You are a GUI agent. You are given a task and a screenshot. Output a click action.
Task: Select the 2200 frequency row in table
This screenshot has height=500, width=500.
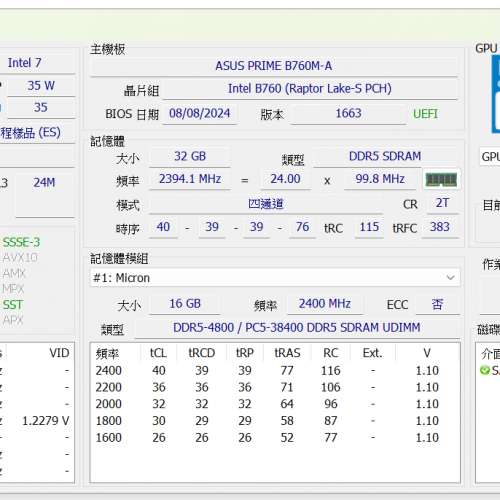coord(275,387)
